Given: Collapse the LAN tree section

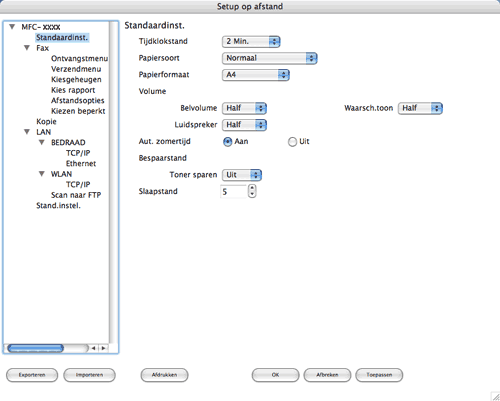Looking at the screenshot, I should (27, 132).
